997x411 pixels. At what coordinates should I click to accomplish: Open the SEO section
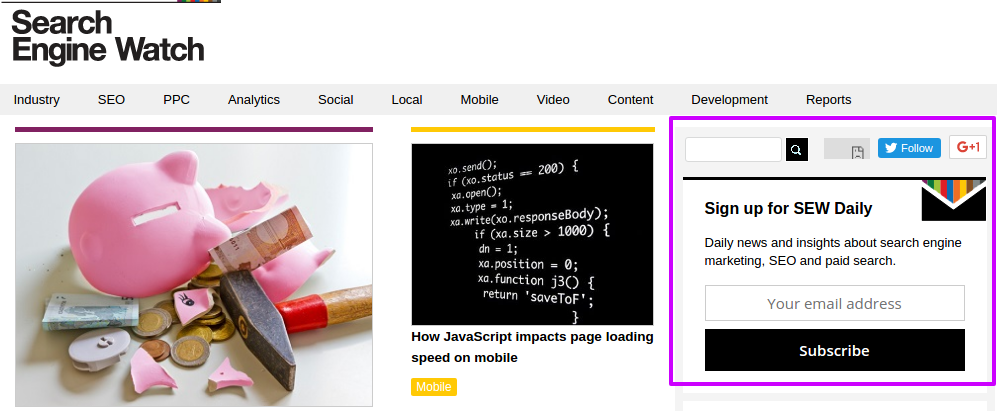coord(111,100)
